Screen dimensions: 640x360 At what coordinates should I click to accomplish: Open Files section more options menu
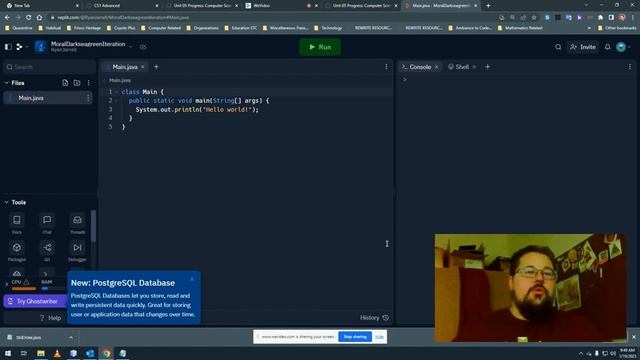click(89, 83)
